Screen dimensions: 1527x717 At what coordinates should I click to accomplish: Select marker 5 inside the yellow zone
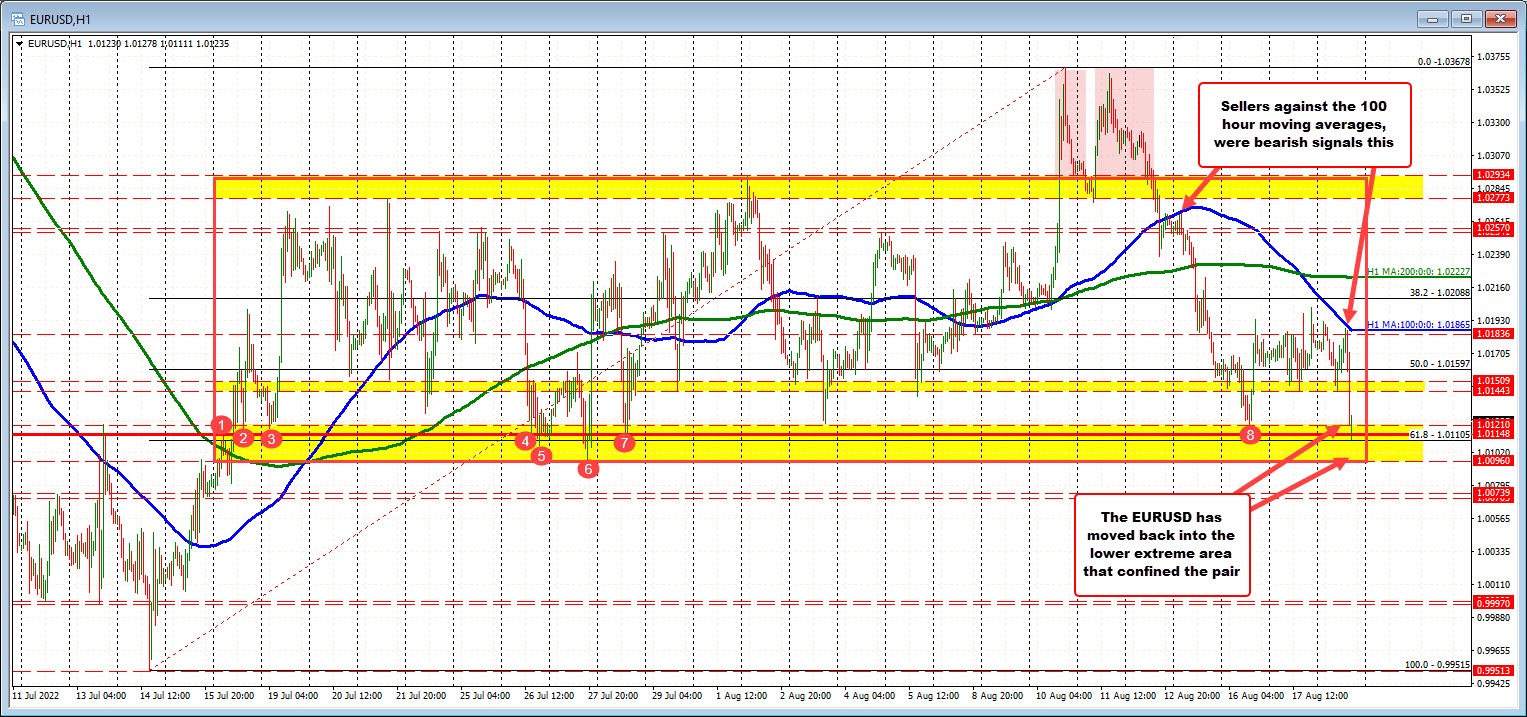point(541,456)
